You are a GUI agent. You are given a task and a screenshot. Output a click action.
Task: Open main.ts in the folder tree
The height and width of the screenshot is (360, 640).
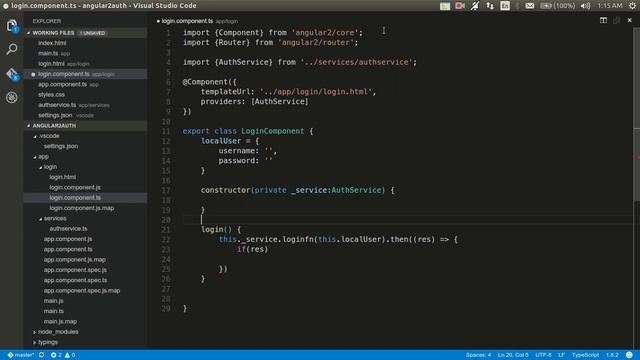53,311
